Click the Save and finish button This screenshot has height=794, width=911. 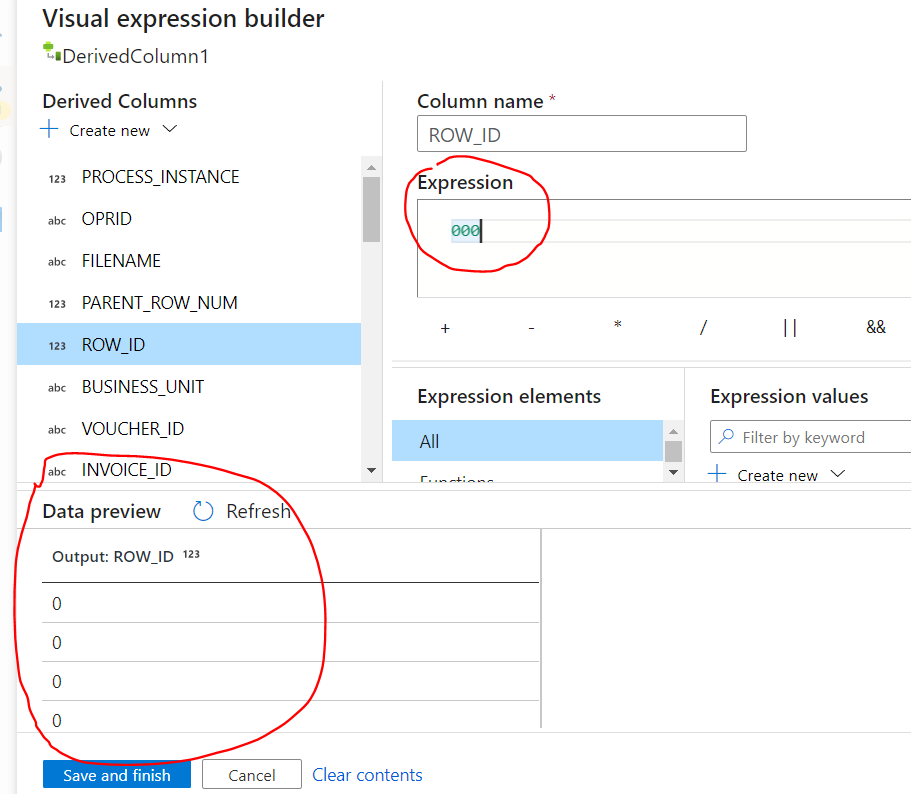point(117,775)
